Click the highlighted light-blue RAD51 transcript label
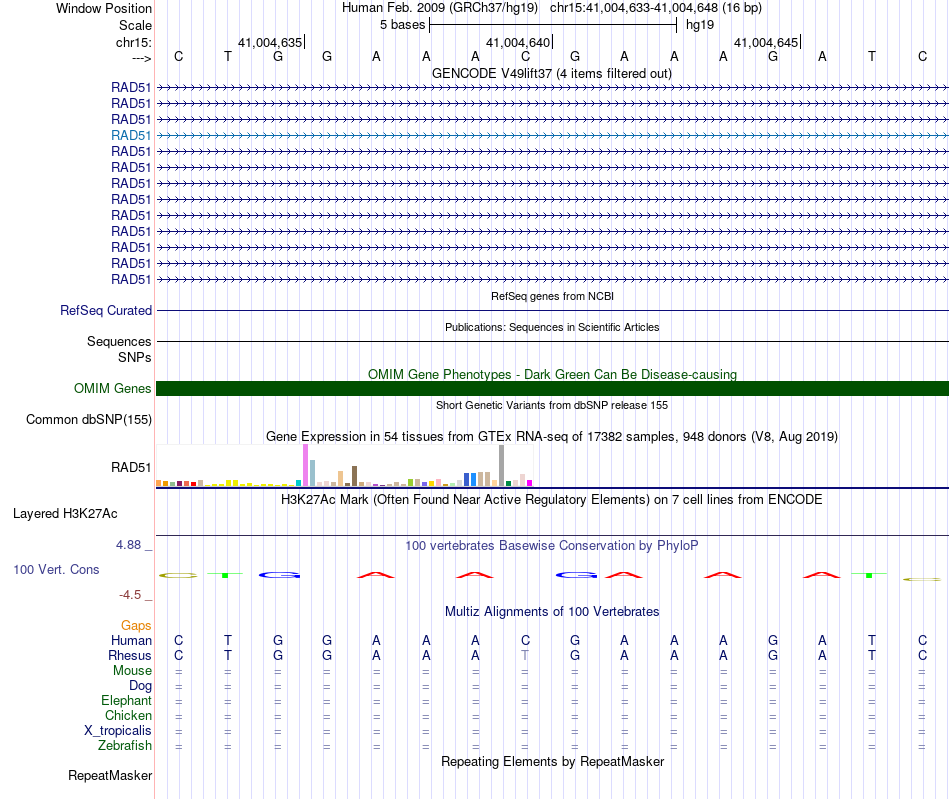 (131, 135)
